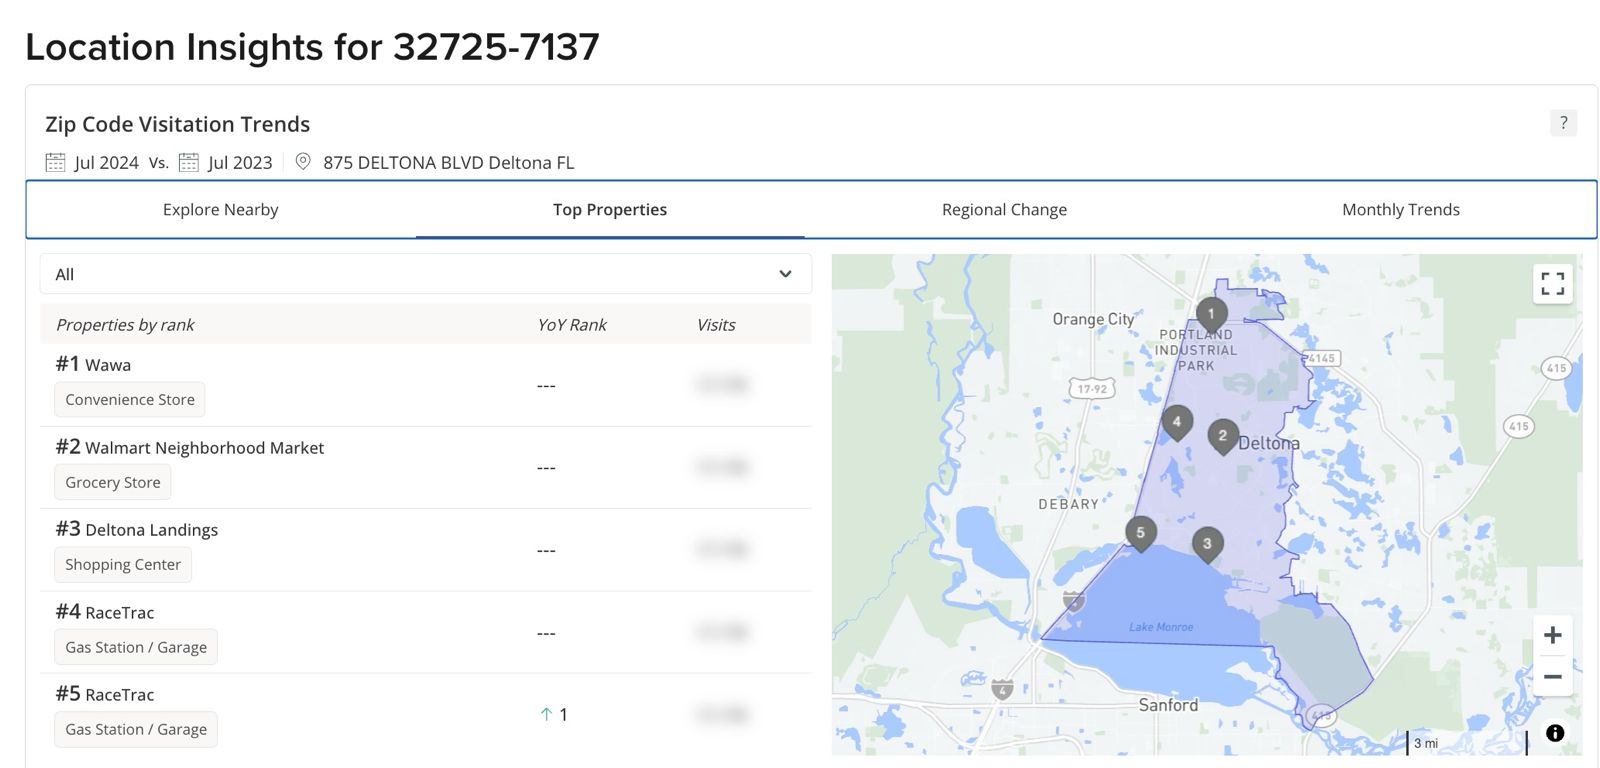Click the Shopping Center tag

click(x=123, y=564)
